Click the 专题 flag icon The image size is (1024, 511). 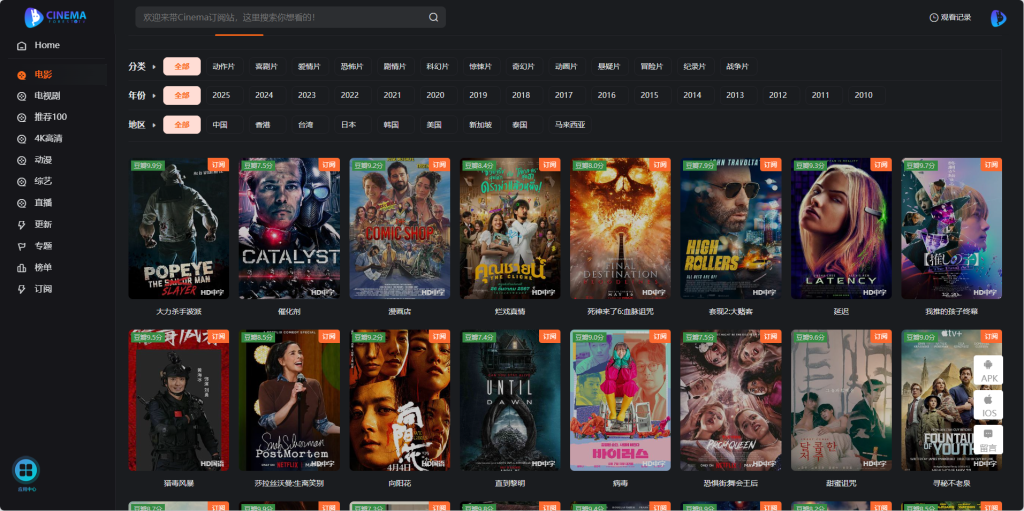click(x=22, y=246)
